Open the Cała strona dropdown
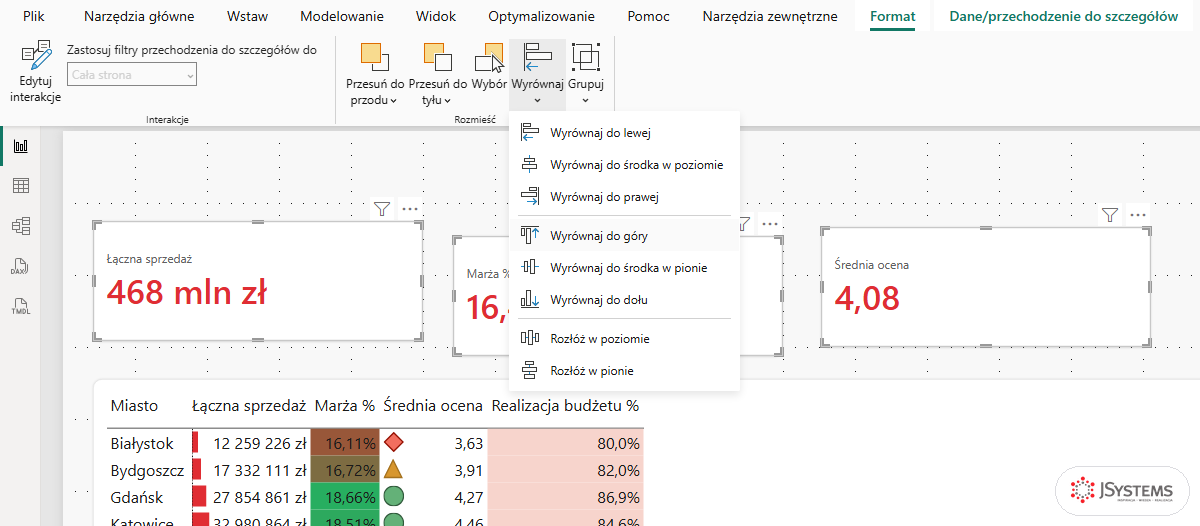 pos(132,74)
